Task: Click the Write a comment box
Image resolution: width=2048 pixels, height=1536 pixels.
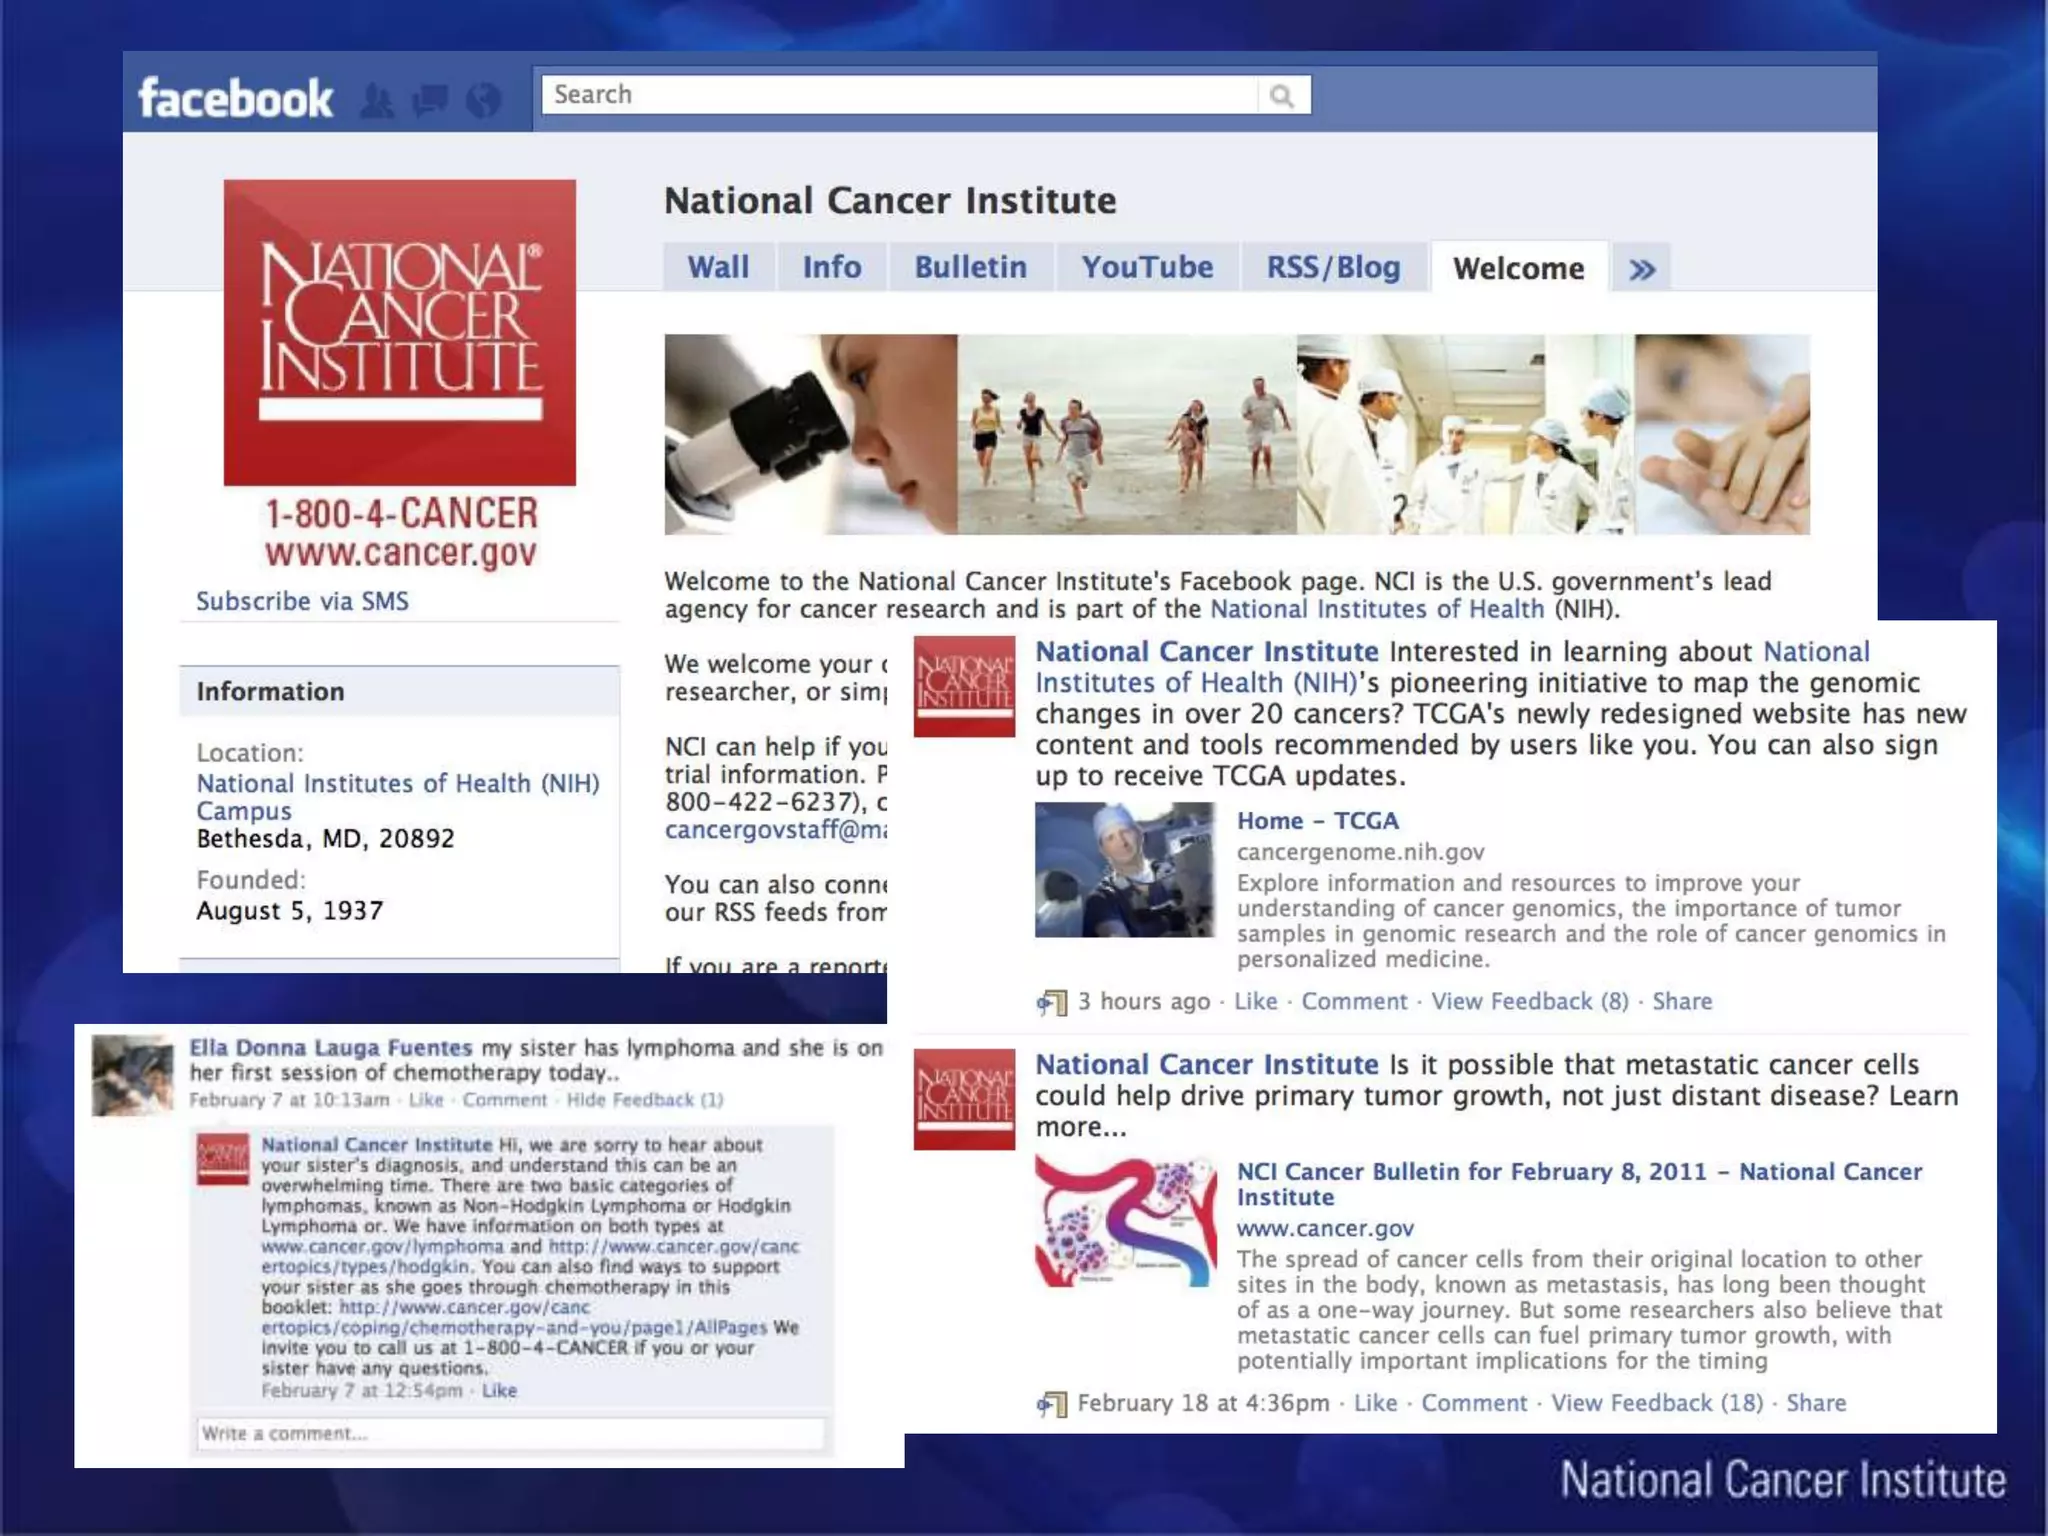Action: [x=510, y=1433]
